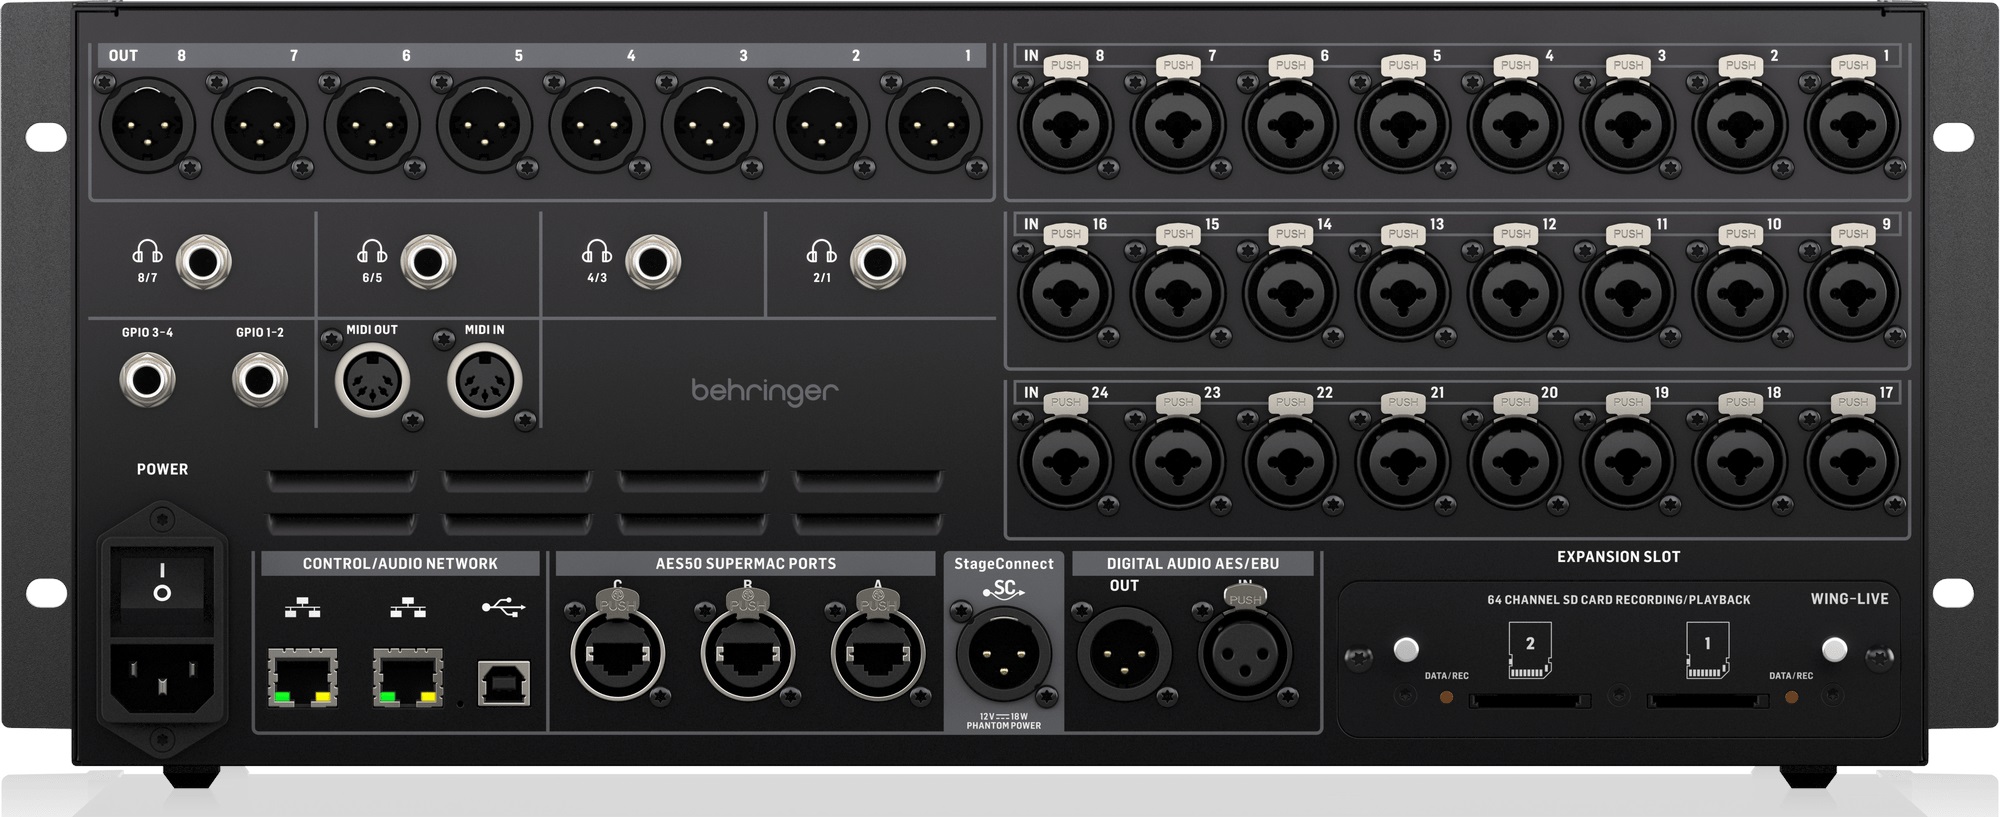
Task: Click the StageConnect SC logo
Action: 1003,590
